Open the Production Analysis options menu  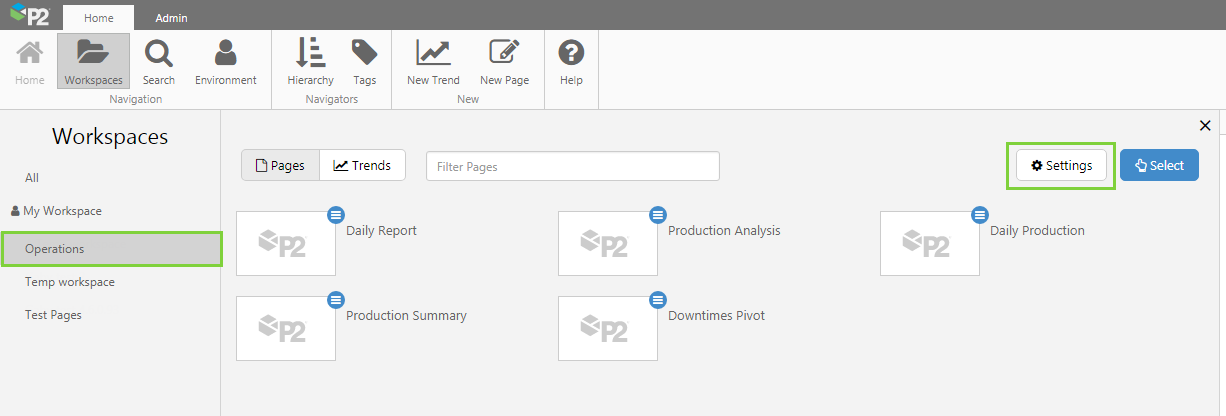click(x=658, y=214)
